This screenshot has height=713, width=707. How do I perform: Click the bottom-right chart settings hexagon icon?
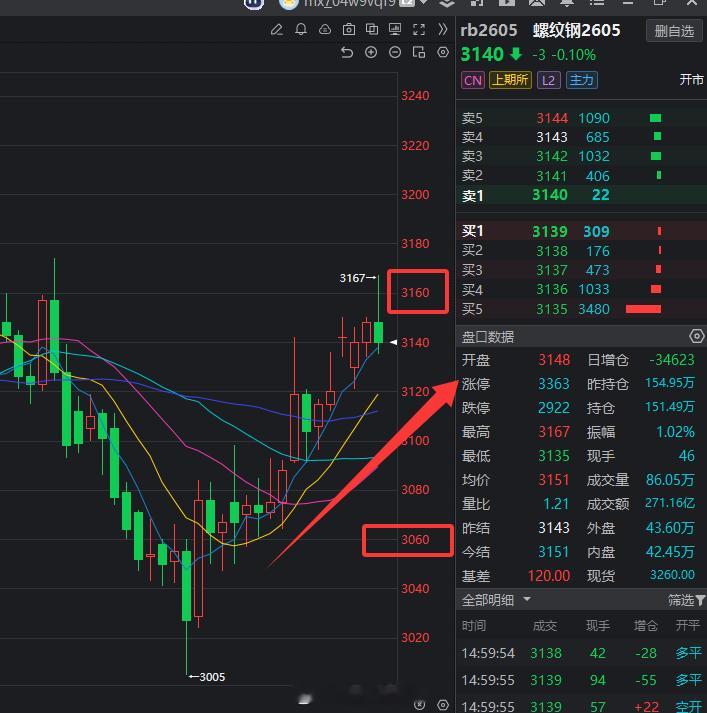443,705
